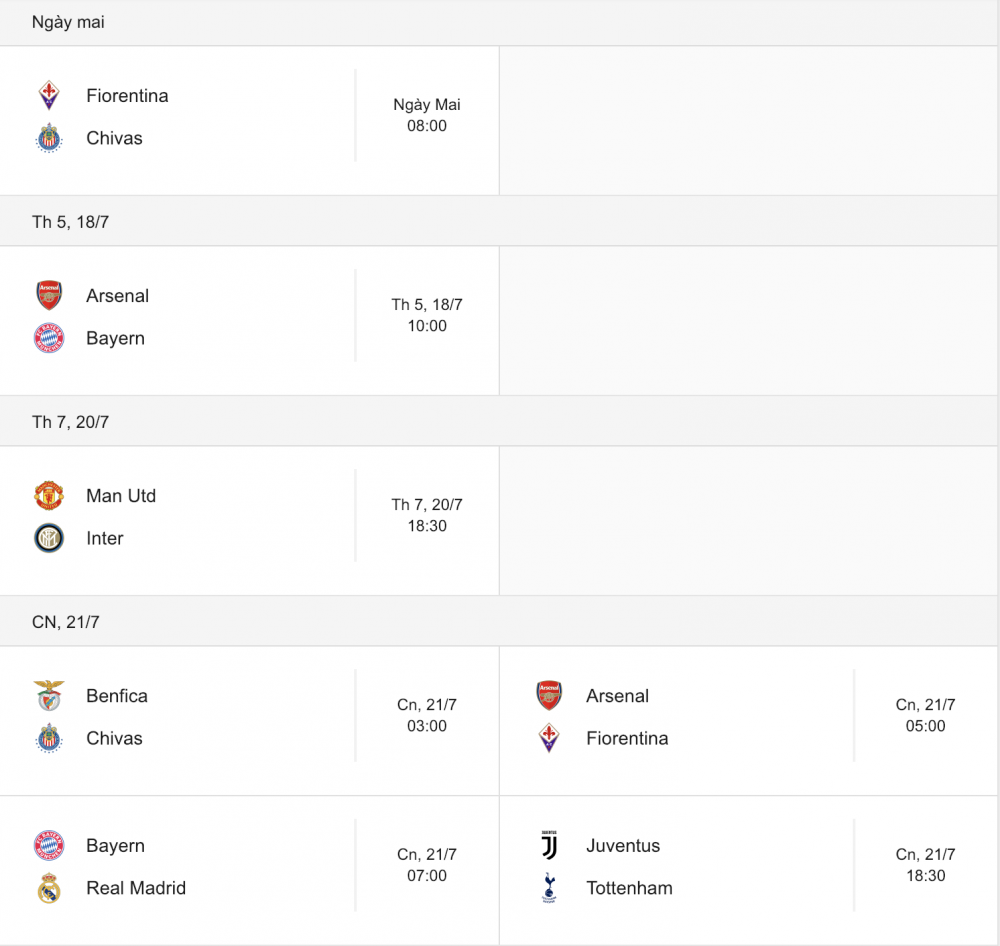This screenshot has height=946, width=1000.
Task: Open the Real Madrid team name
Action: [x=136, y=888]
